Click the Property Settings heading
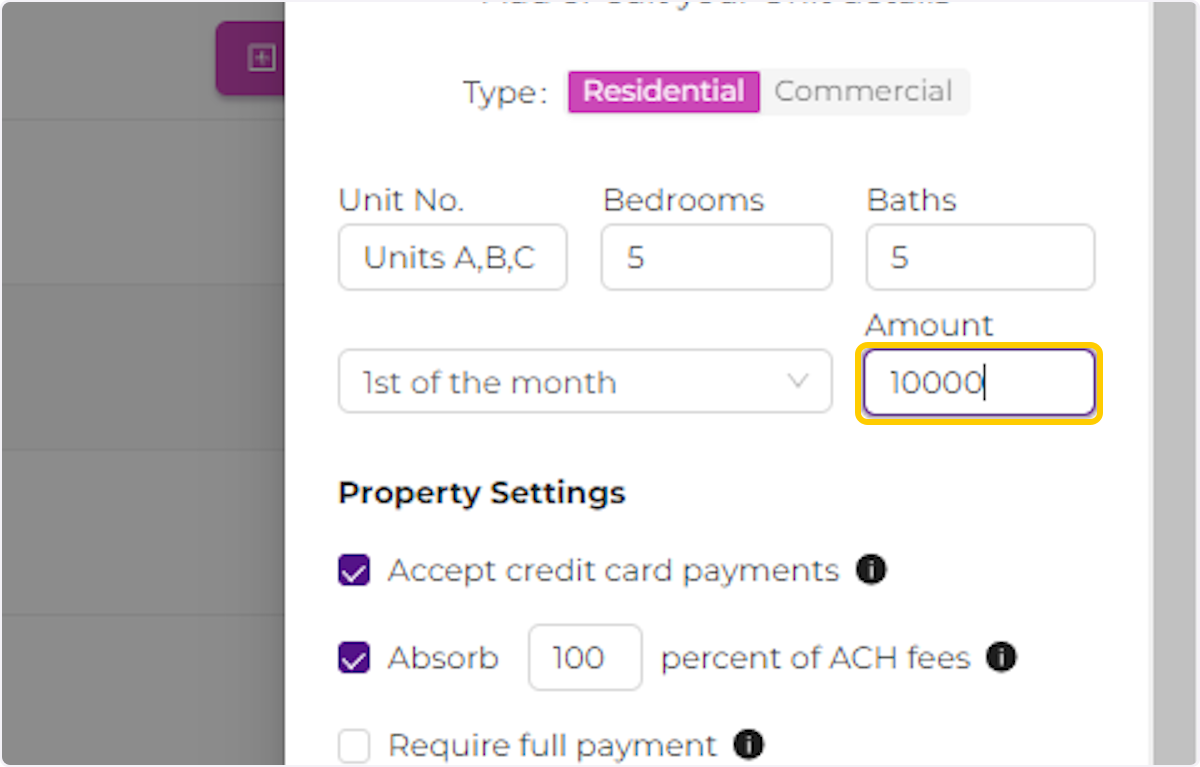This screenshot has width=1200, height=767. pyautogui.click(x=482, y=492)
